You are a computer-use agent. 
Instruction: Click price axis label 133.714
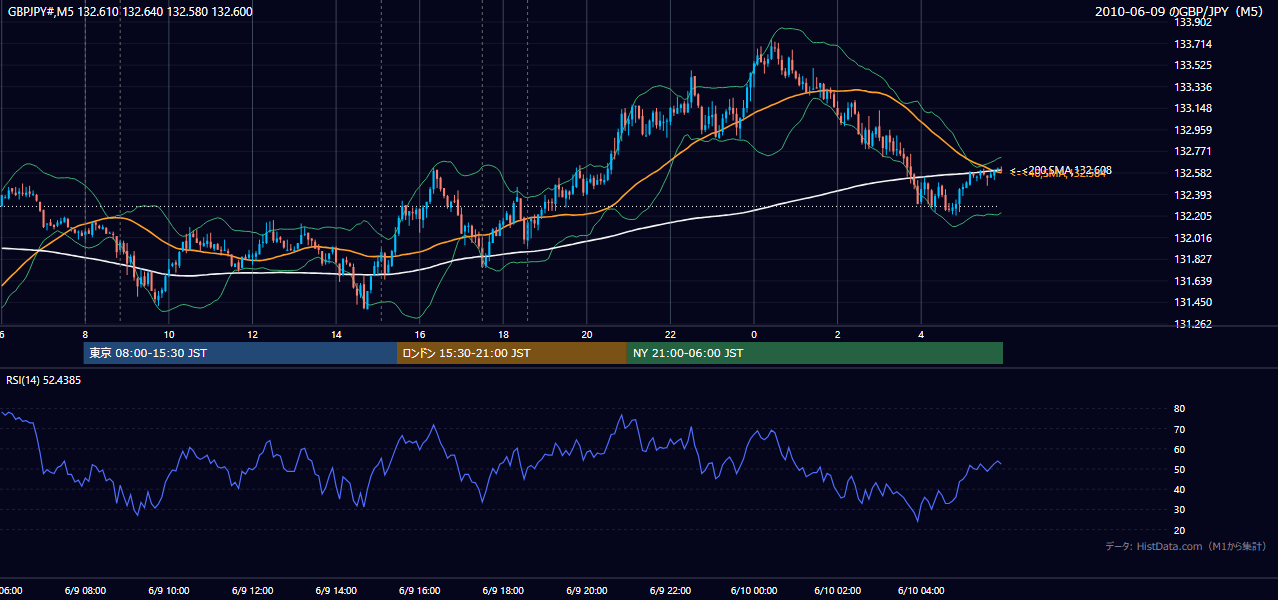pos(1192,44)
